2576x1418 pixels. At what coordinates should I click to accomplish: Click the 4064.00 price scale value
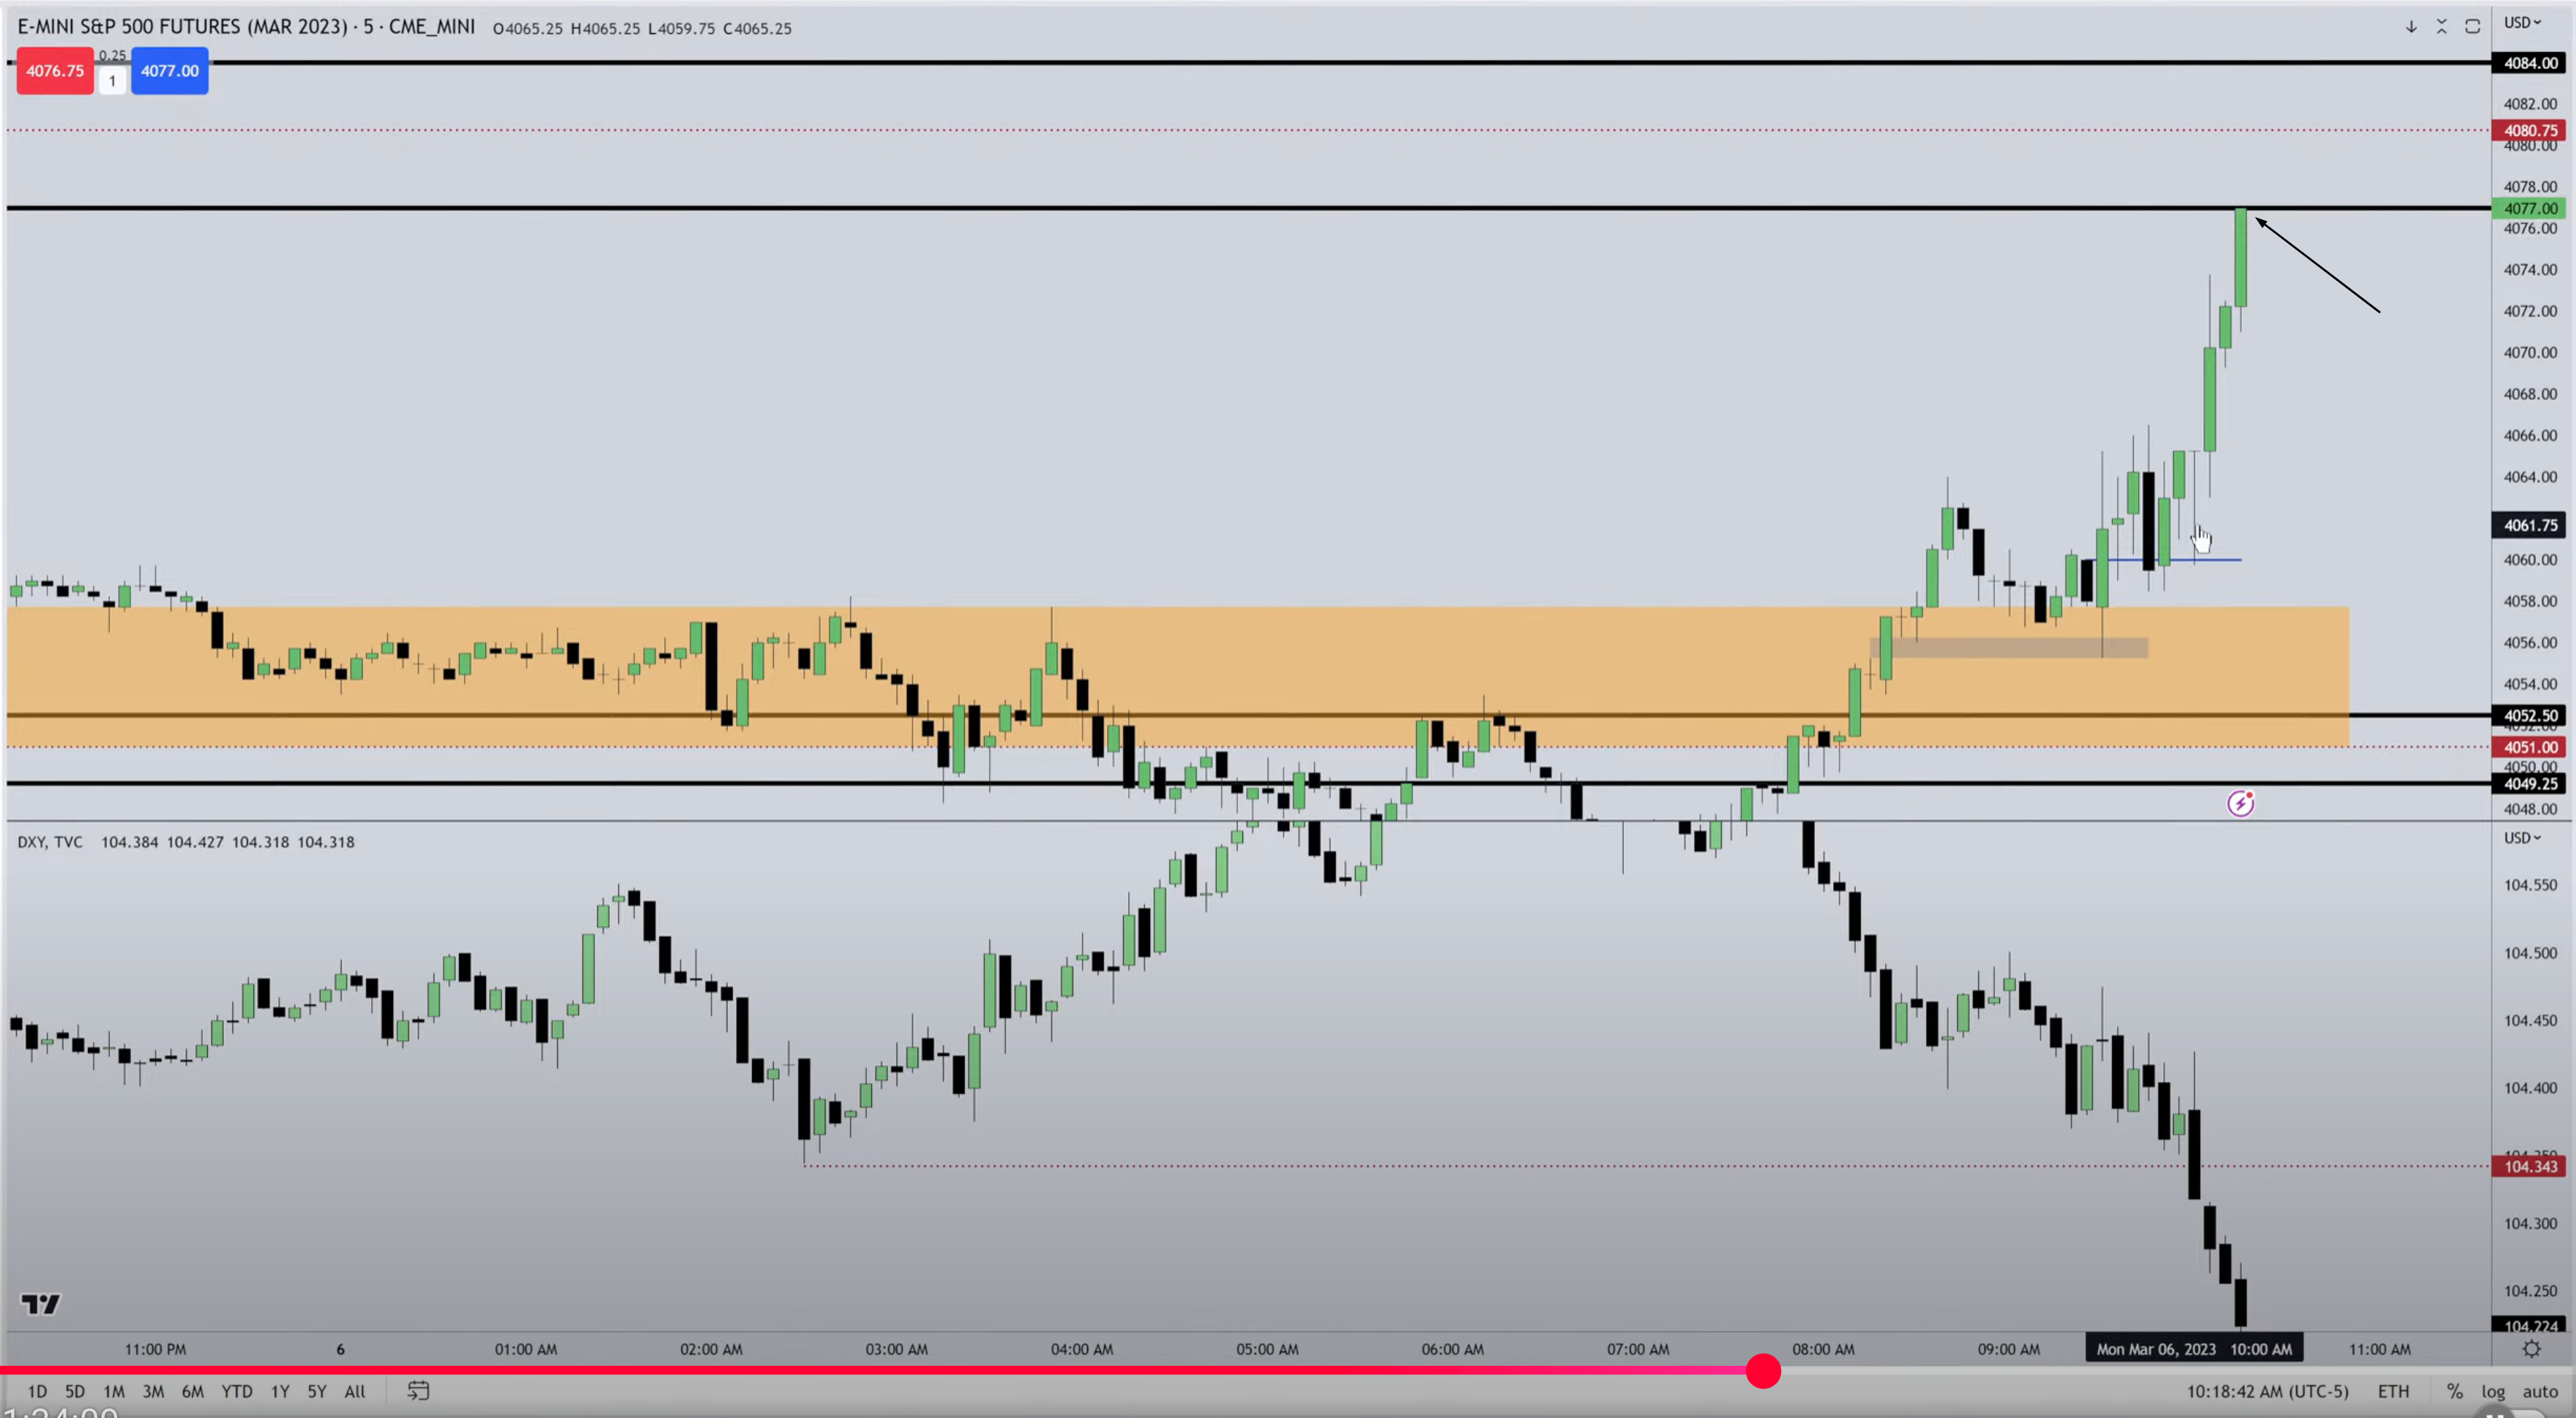point(2531,477)
